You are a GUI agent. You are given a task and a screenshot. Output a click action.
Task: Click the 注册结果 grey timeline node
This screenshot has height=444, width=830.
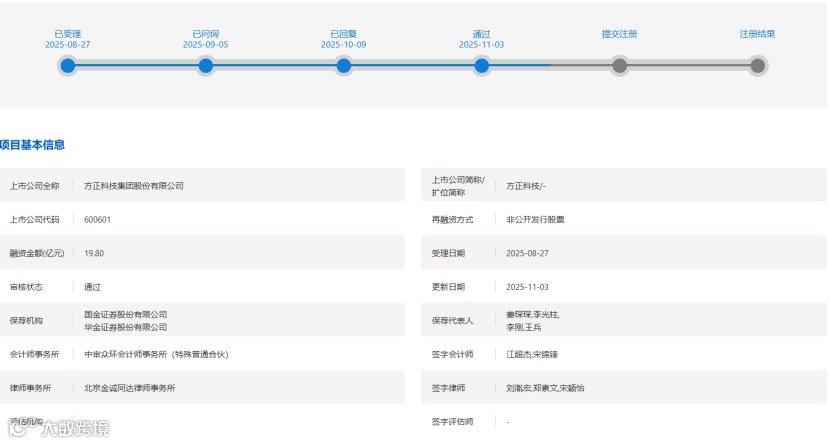point(757,66)
